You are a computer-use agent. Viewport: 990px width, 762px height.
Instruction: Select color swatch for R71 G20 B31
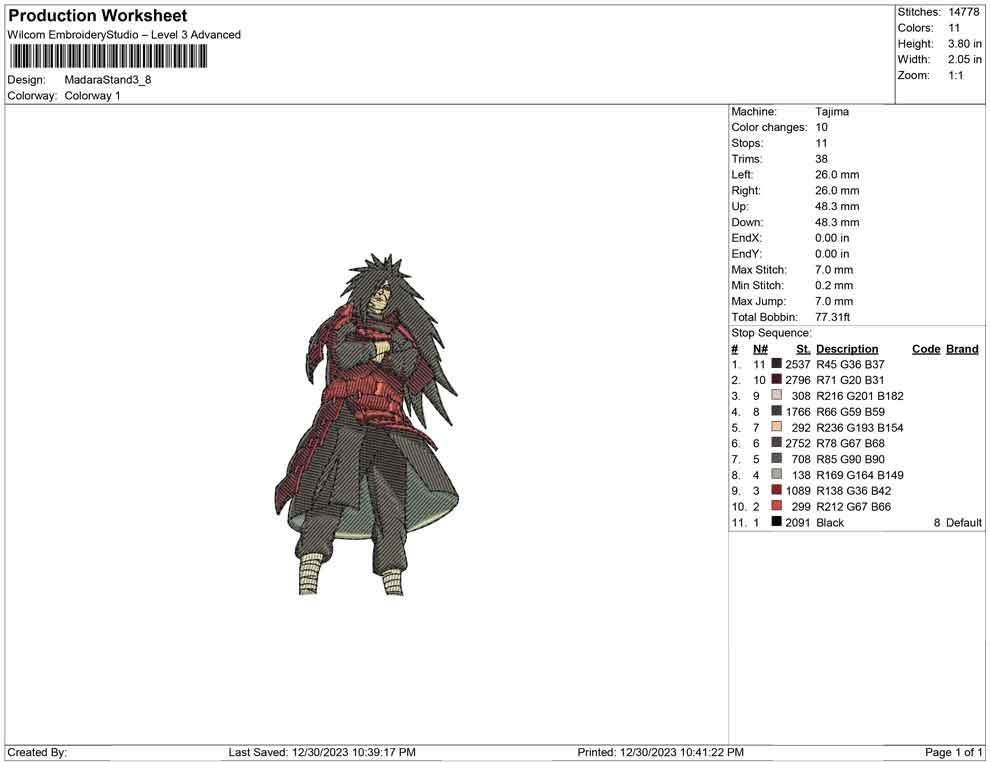click(777, 379)
